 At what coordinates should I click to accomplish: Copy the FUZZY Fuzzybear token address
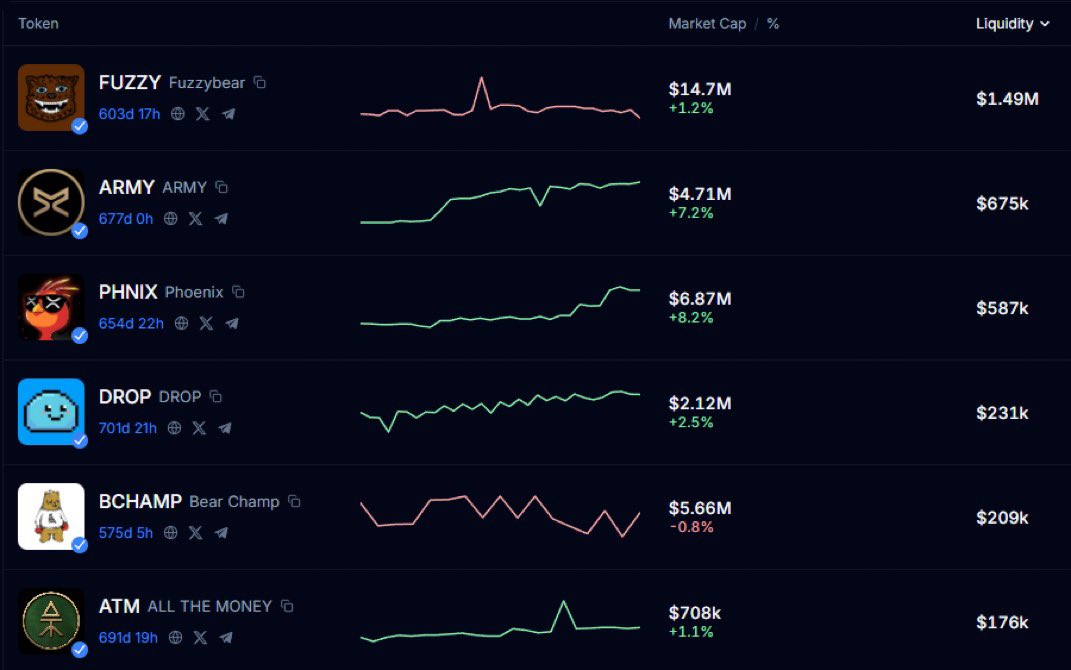(x=260, y=83)
